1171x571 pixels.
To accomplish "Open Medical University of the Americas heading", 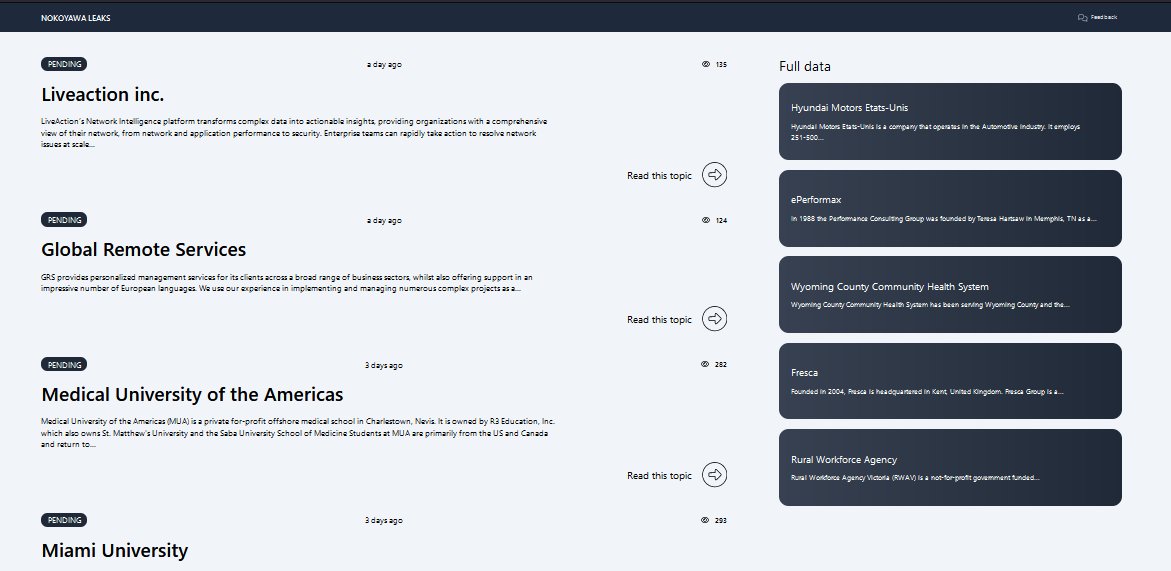I will tap(192, 394).
